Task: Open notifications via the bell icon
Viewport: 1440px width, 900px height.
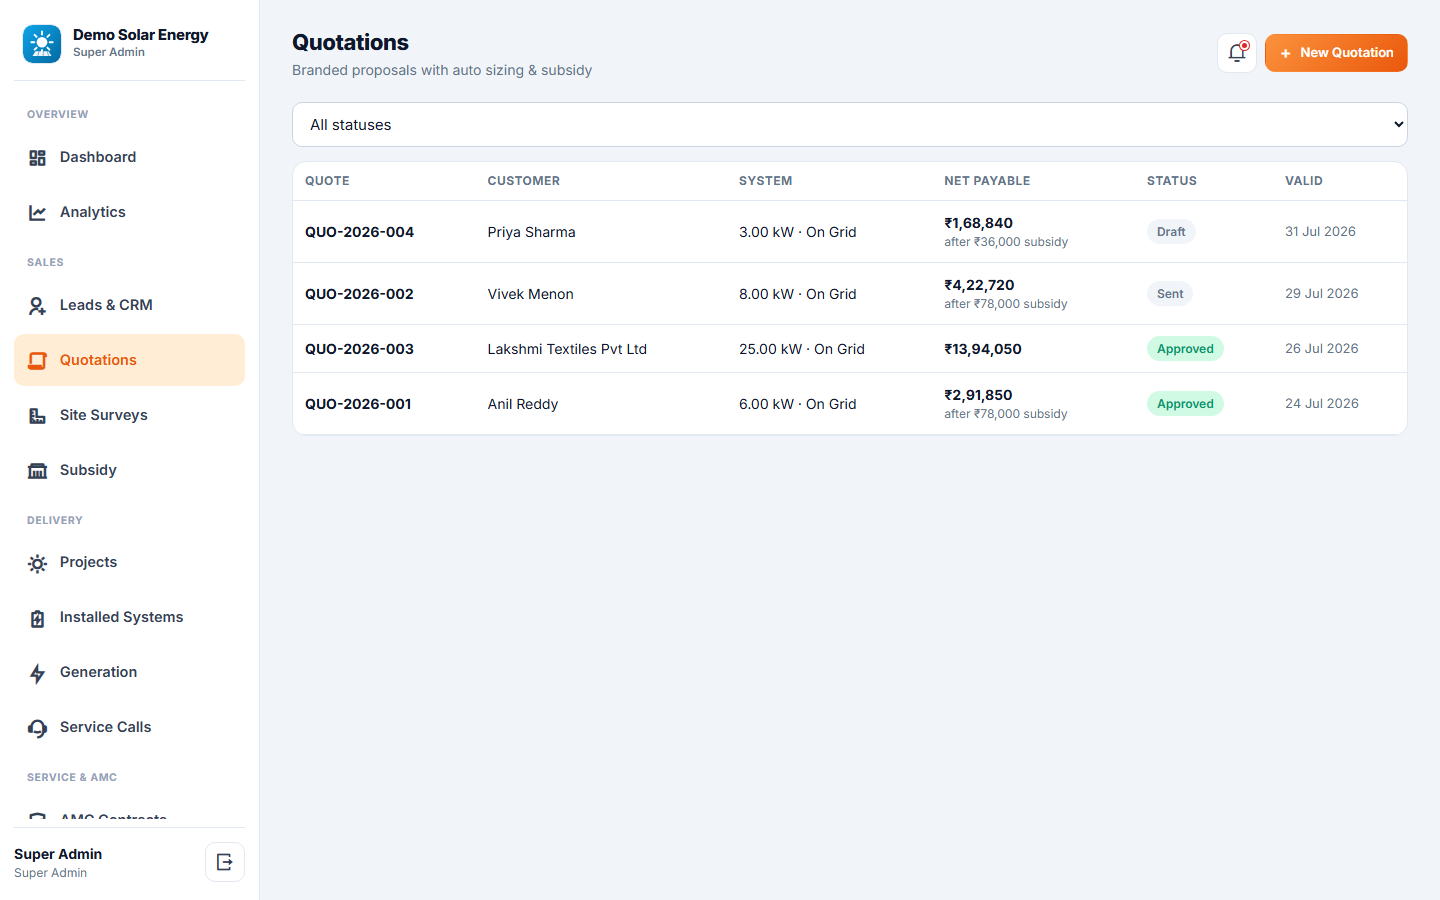Action: 1237,53
